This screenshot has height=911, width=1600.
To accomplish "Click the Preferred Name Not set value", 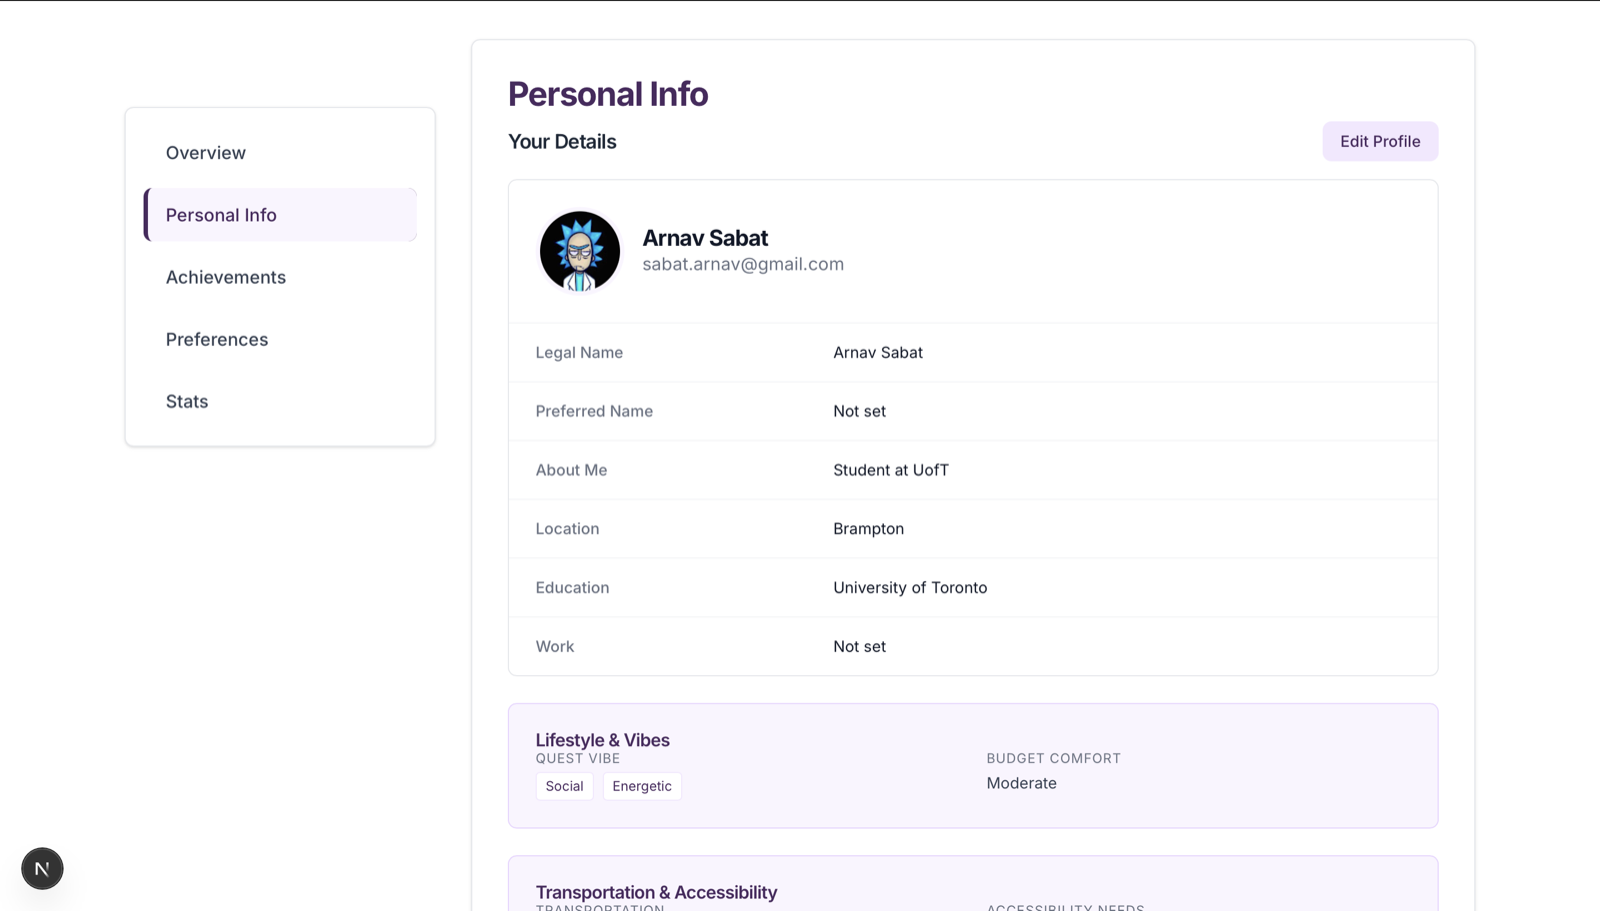I will (859, 411).
